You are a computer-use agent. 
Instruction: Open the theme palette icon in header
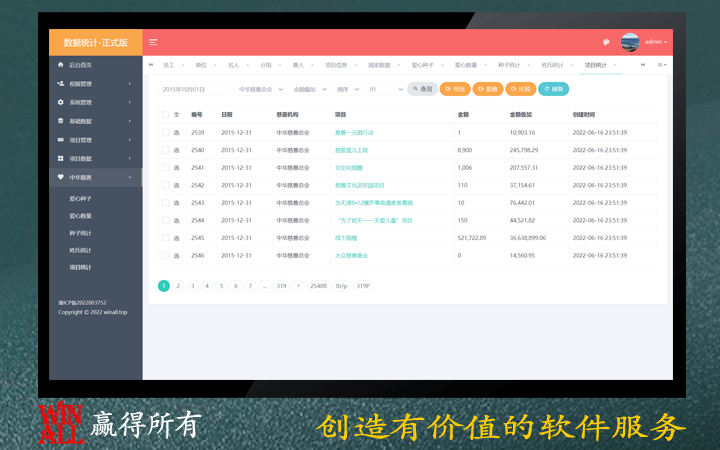tap(606, 42)
